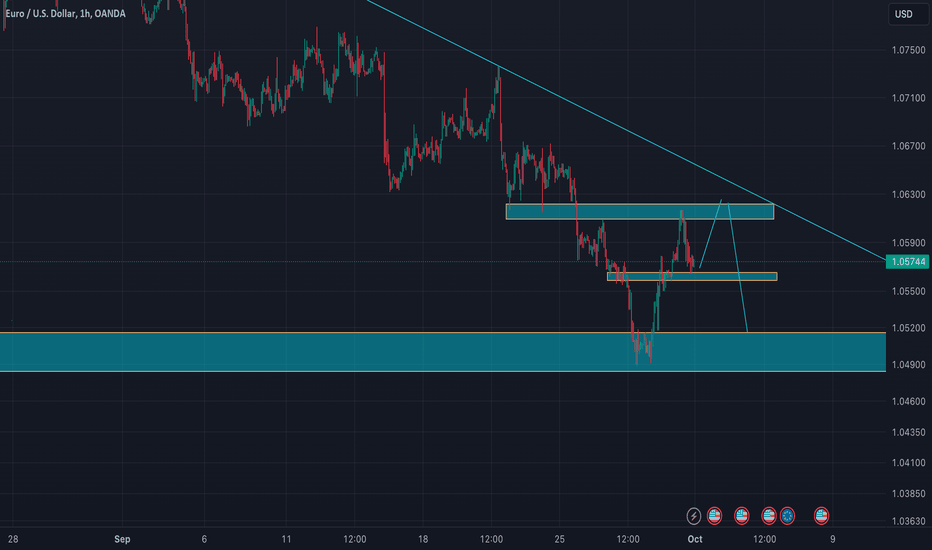Click the 1.07500 price axis label

click(x=908, y=50)
